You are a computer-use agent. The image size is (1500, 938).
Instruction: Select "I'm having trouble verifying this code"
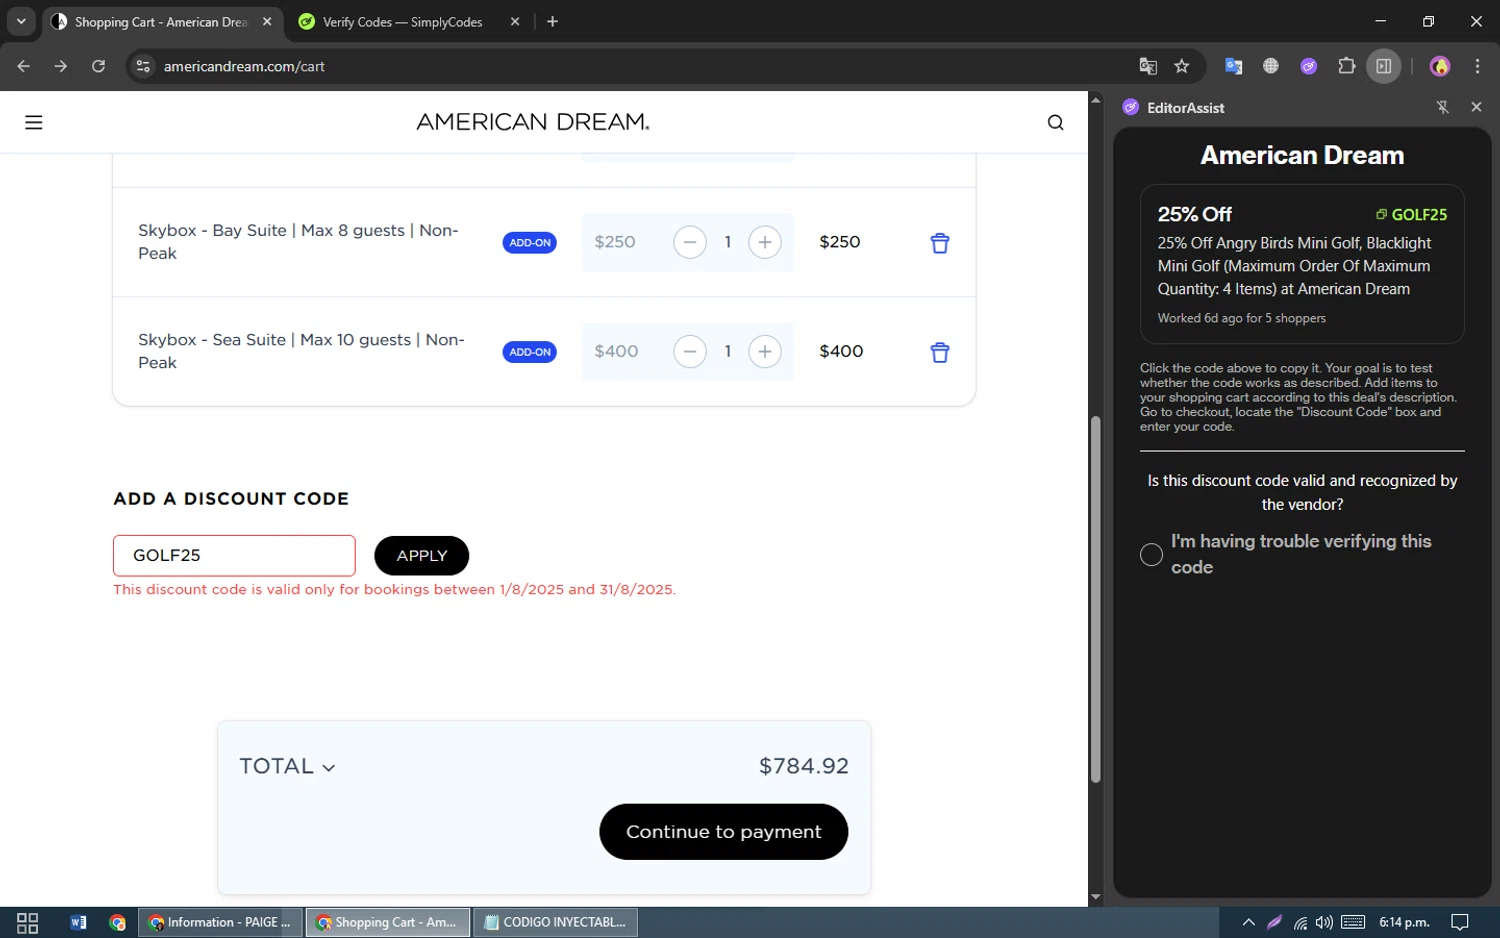(x=1151, y=554)
